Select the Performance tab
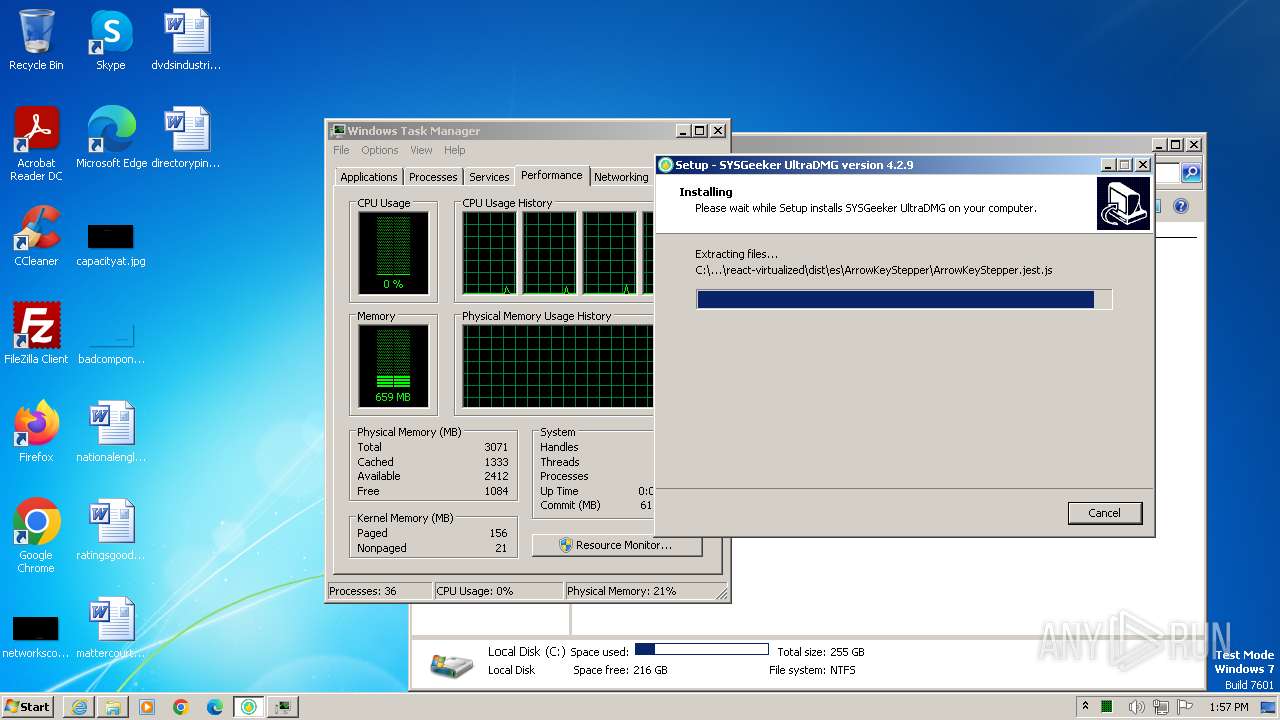 coord(552,175)
